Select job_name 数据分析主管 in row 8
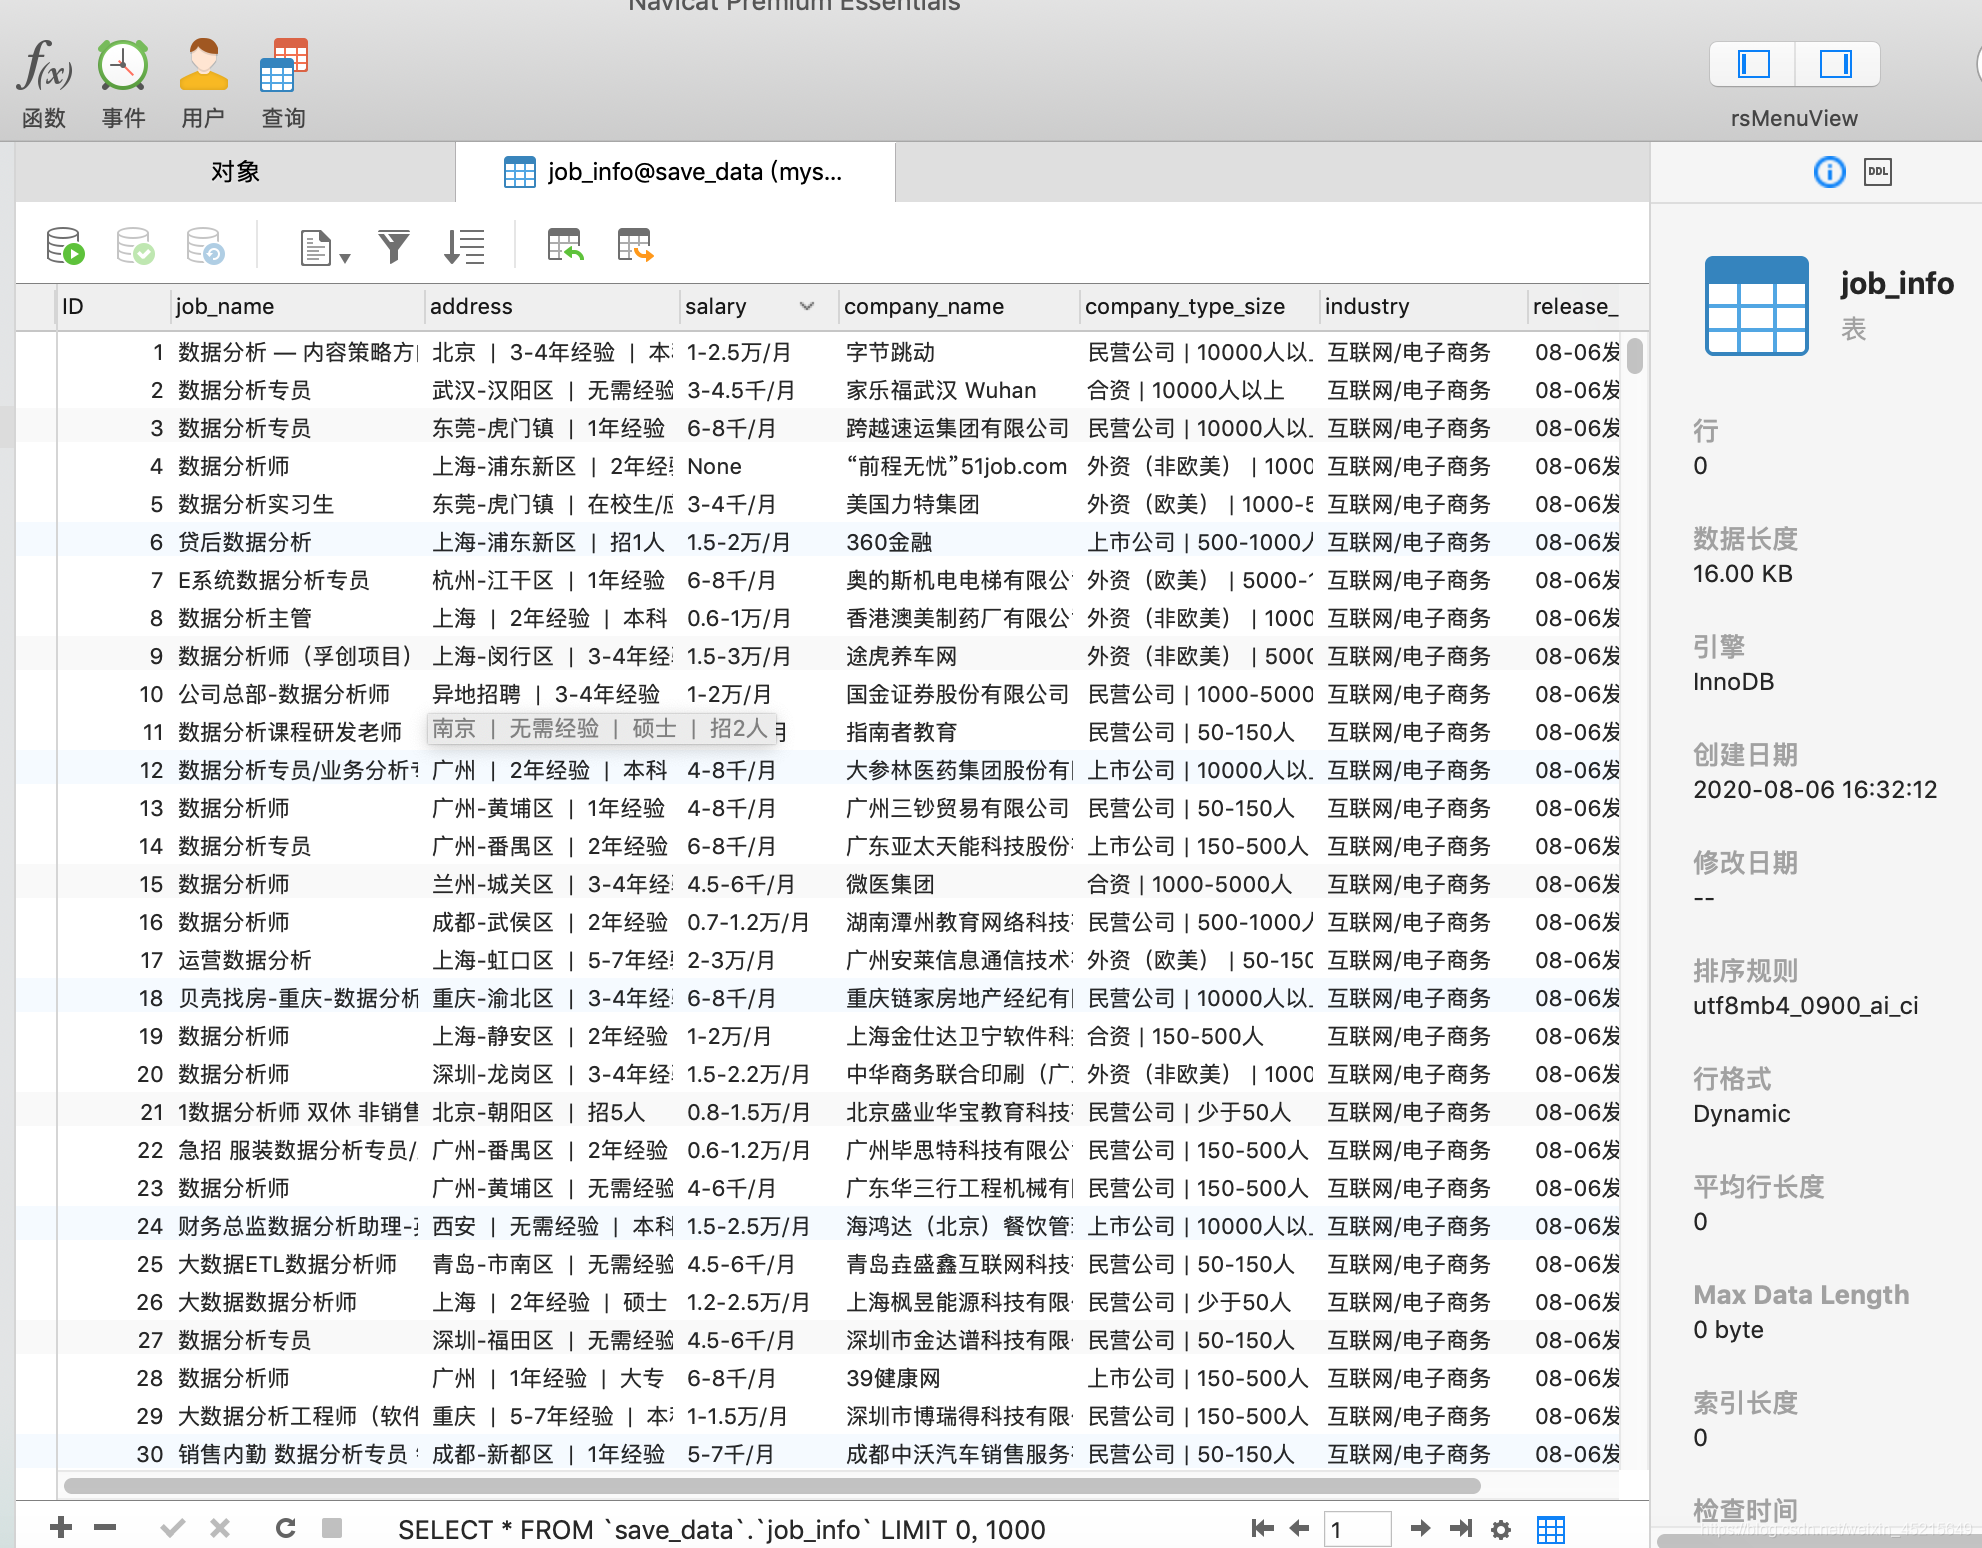1982x1548 pixels. (245, 618)
